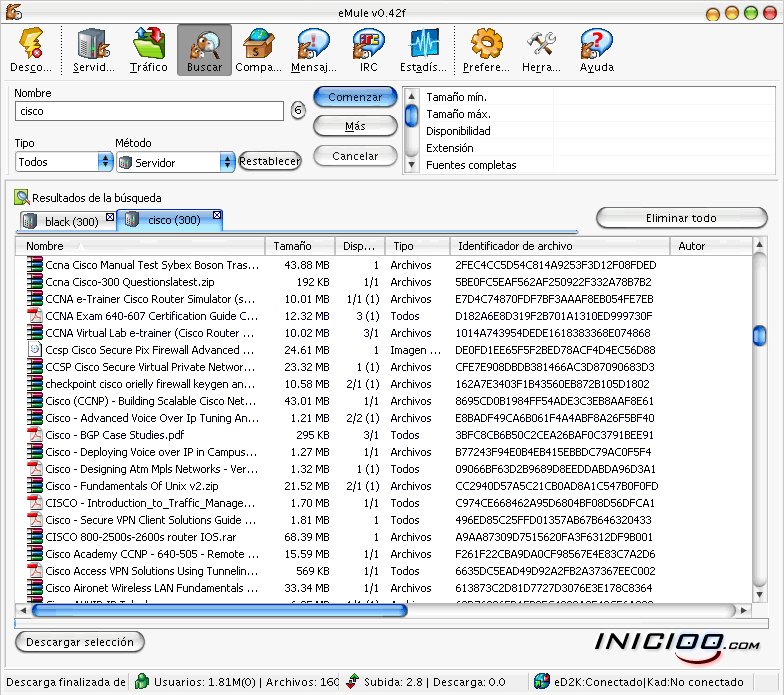Click the Tamaño mín. filter row
The height and width of the screenshot is (695, 784).
598,97
